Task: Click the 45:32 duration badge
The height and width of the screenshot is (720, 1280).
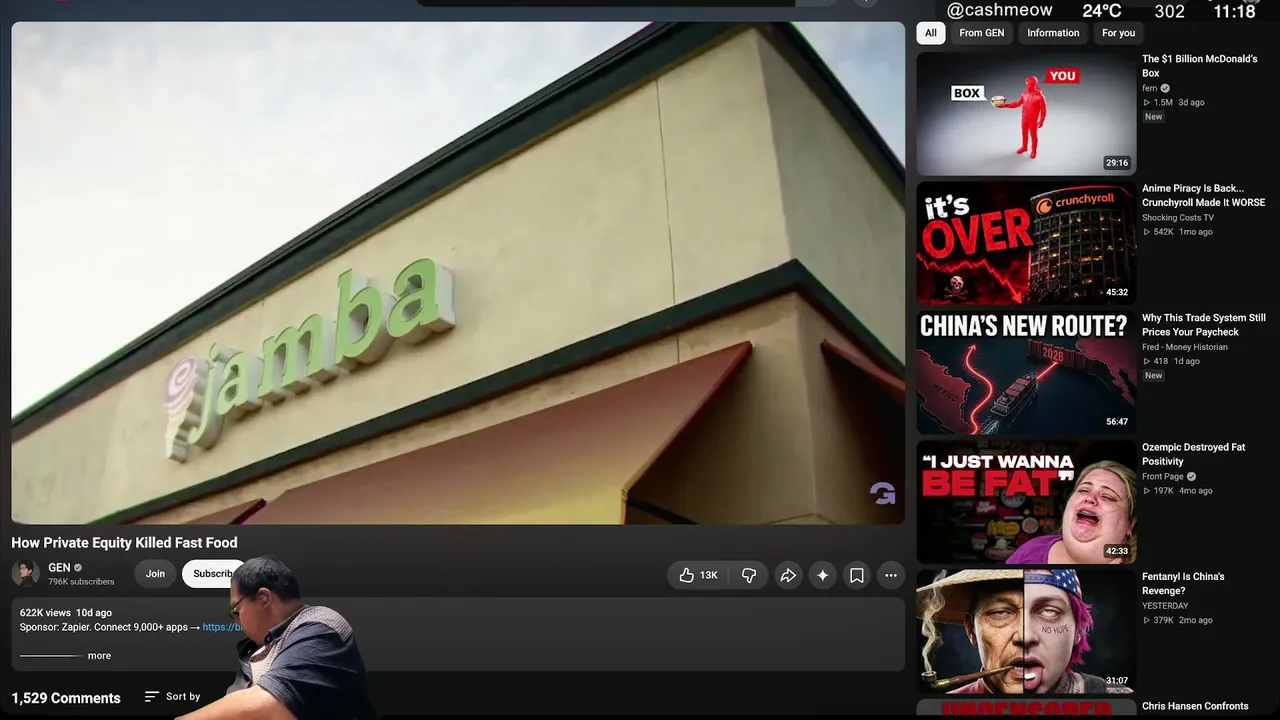Action: tap(1117, 292)
